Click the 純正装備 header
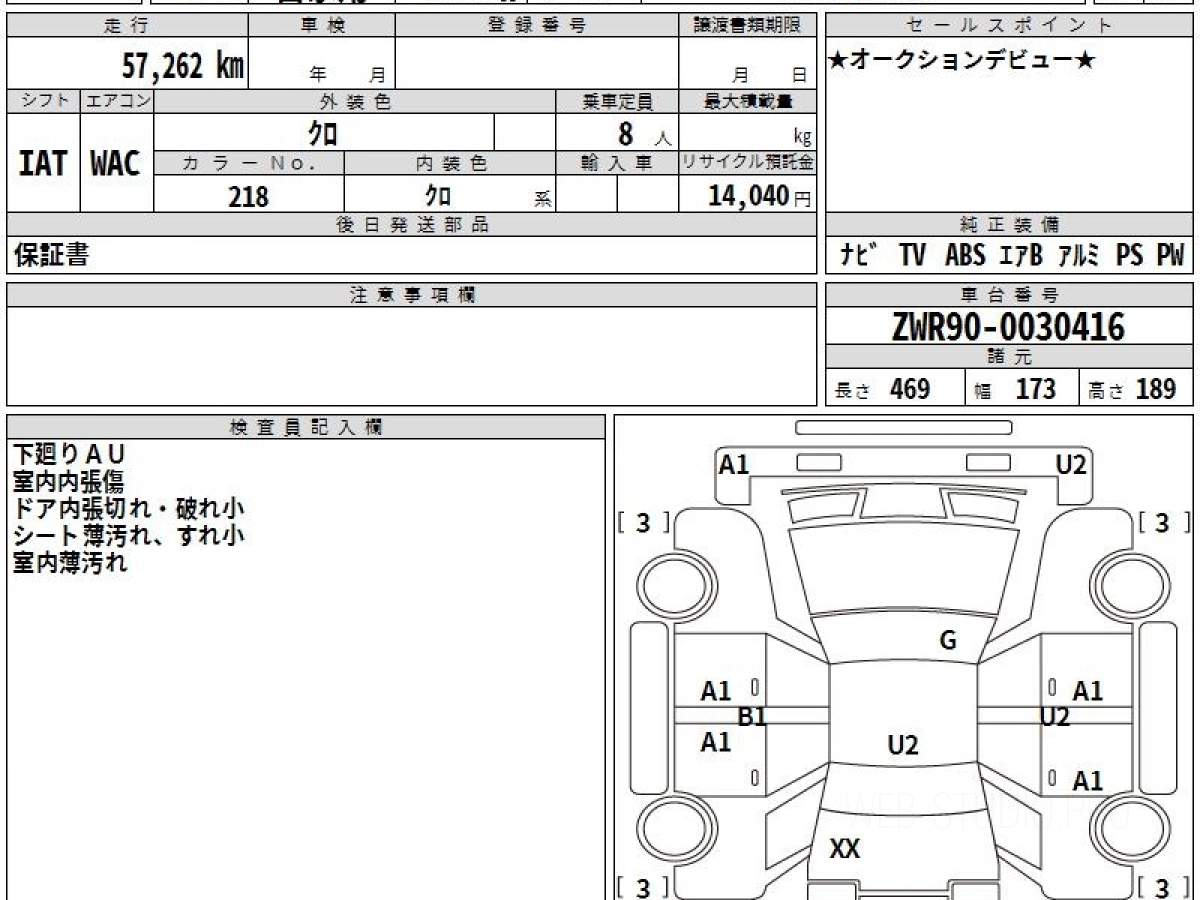The height and width of the screenshot is (900, 1200). pos(1010,225)
